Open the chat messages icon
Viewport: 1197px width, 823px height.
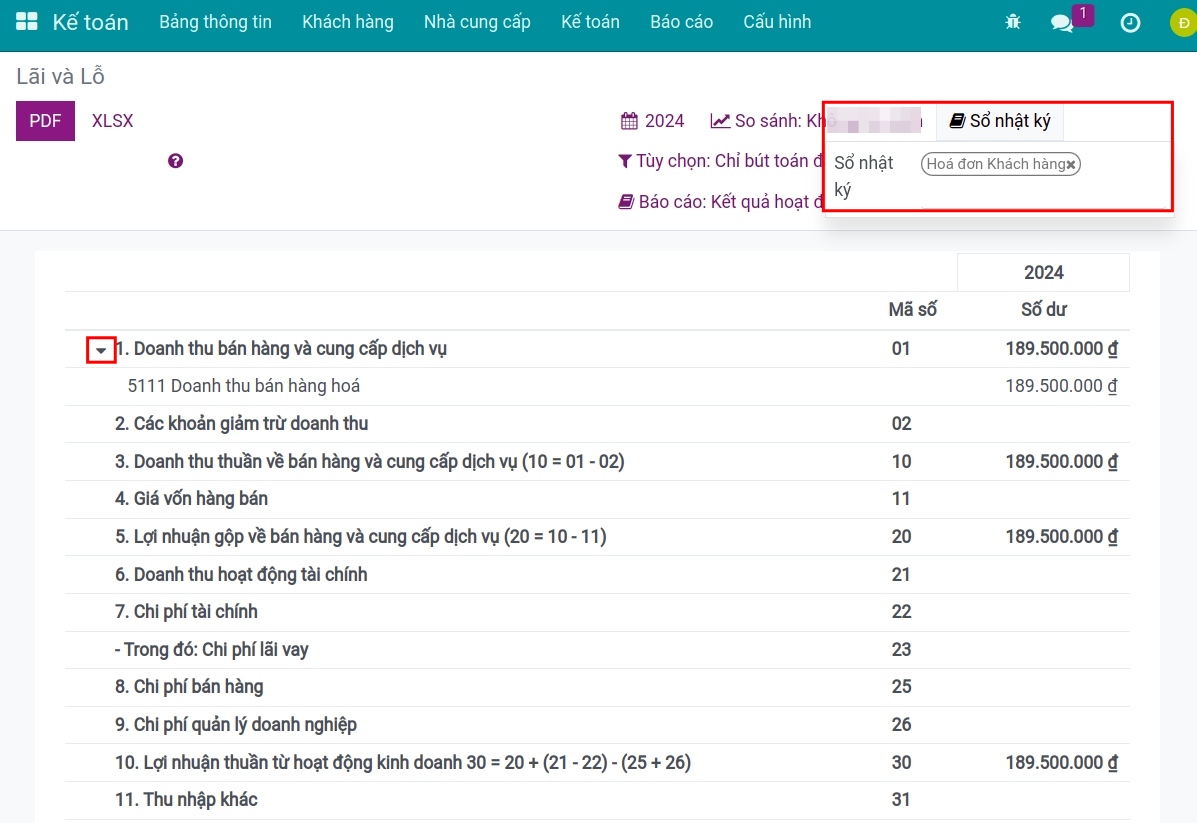1062,22
